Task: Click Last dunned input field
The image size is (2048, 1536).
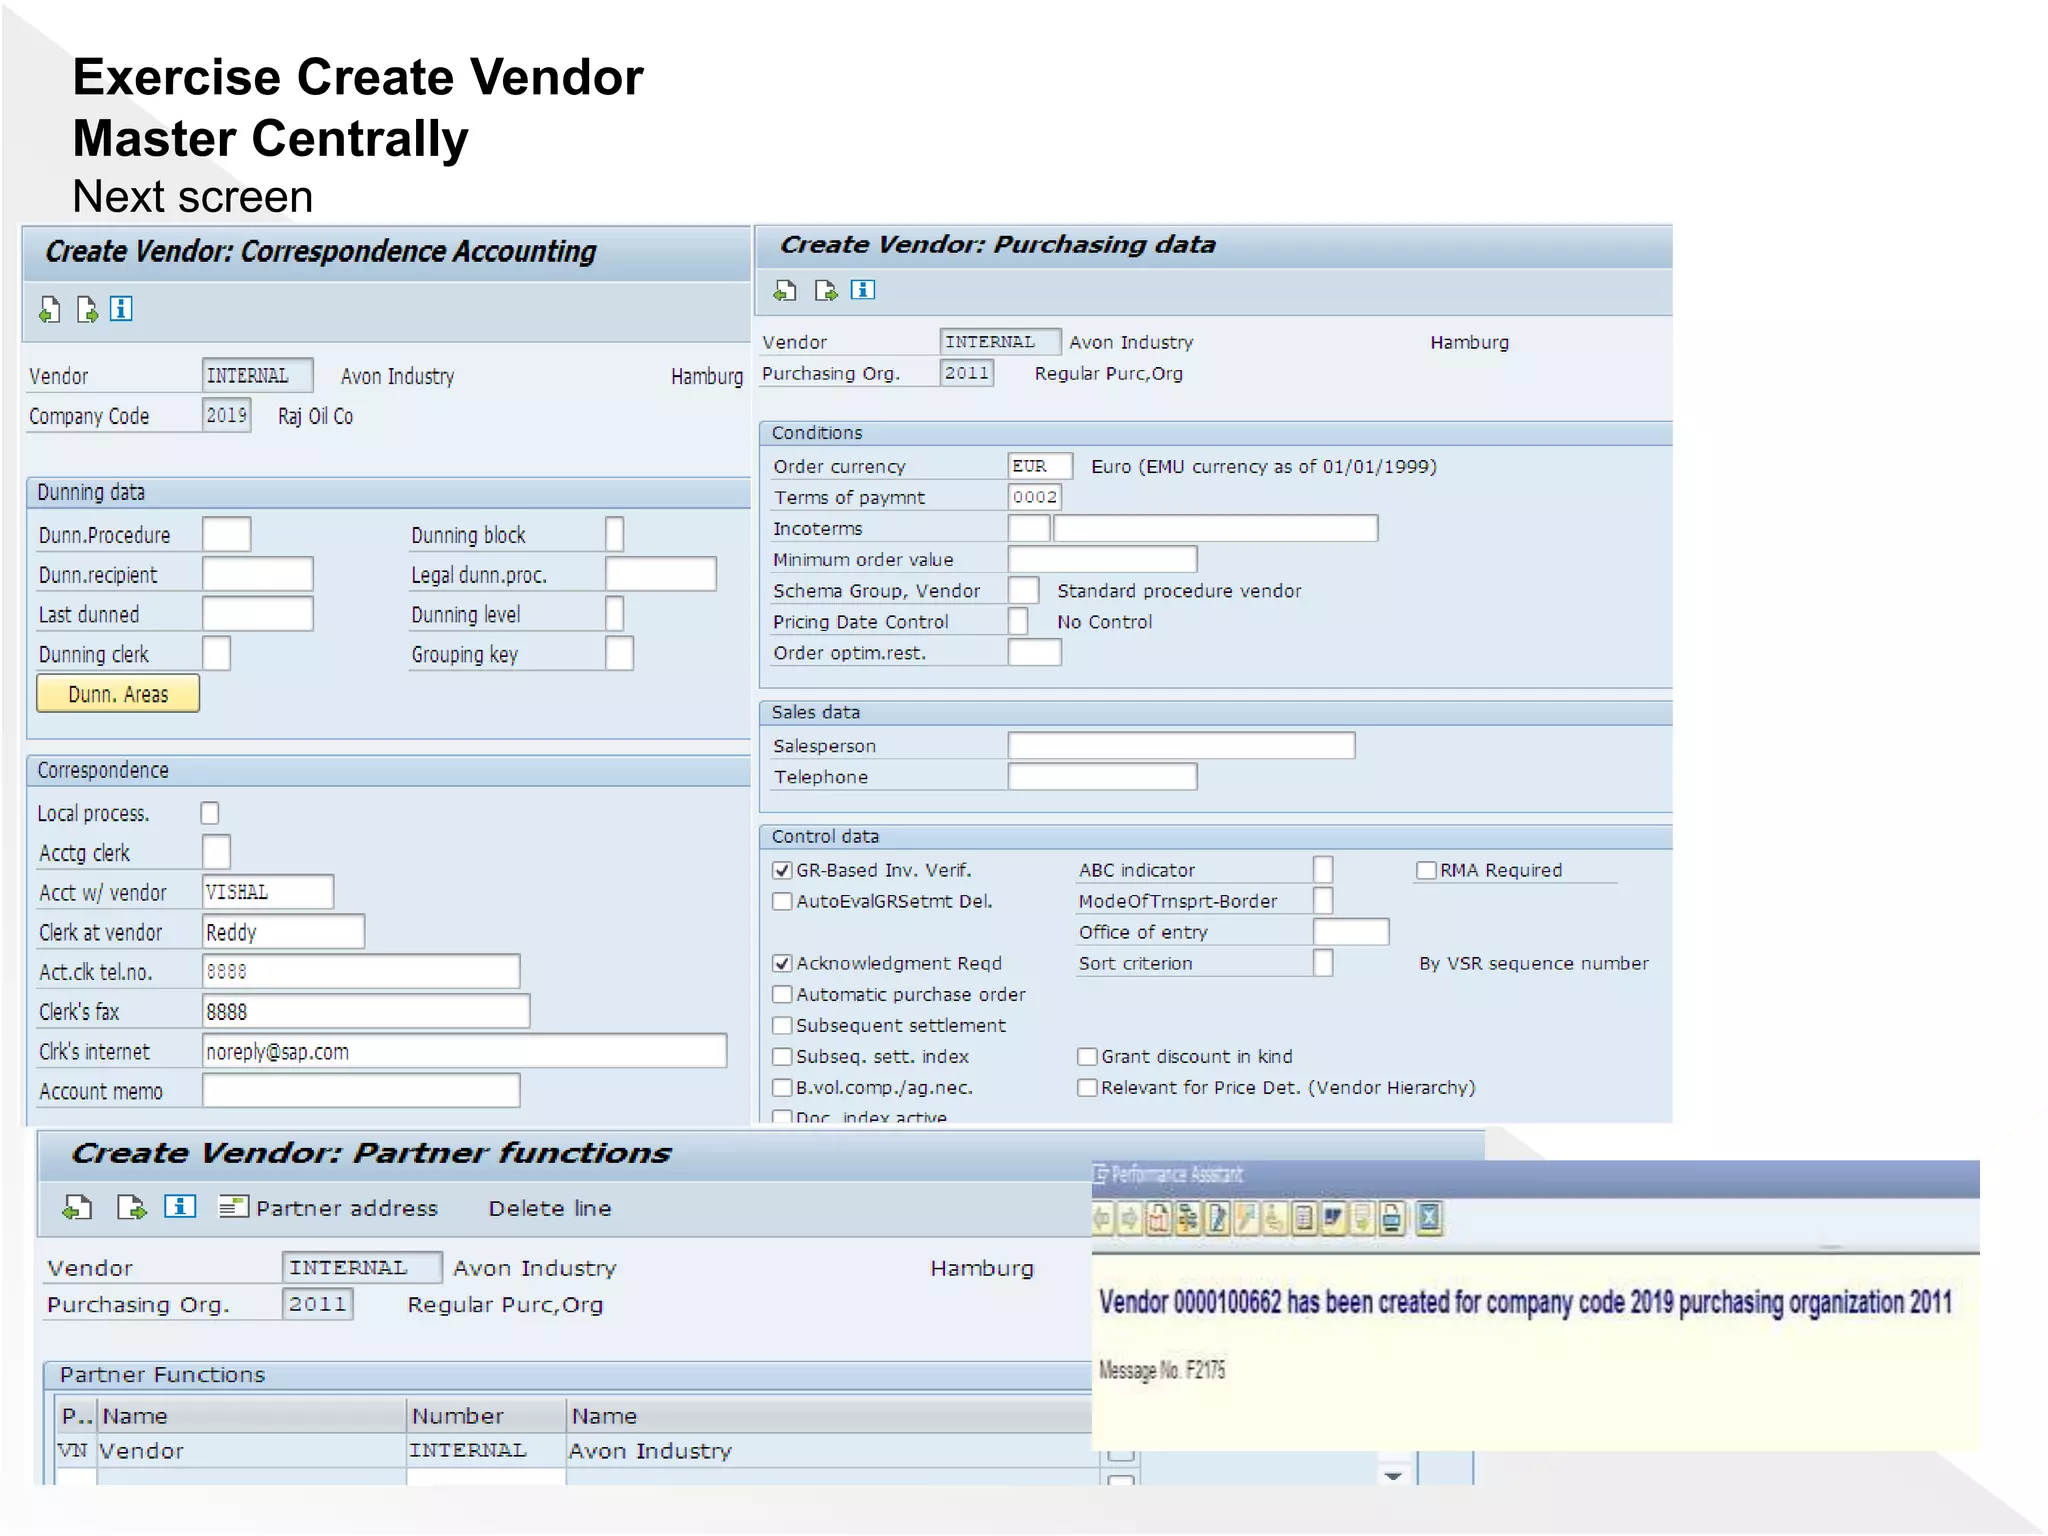Action: point(258,614)
